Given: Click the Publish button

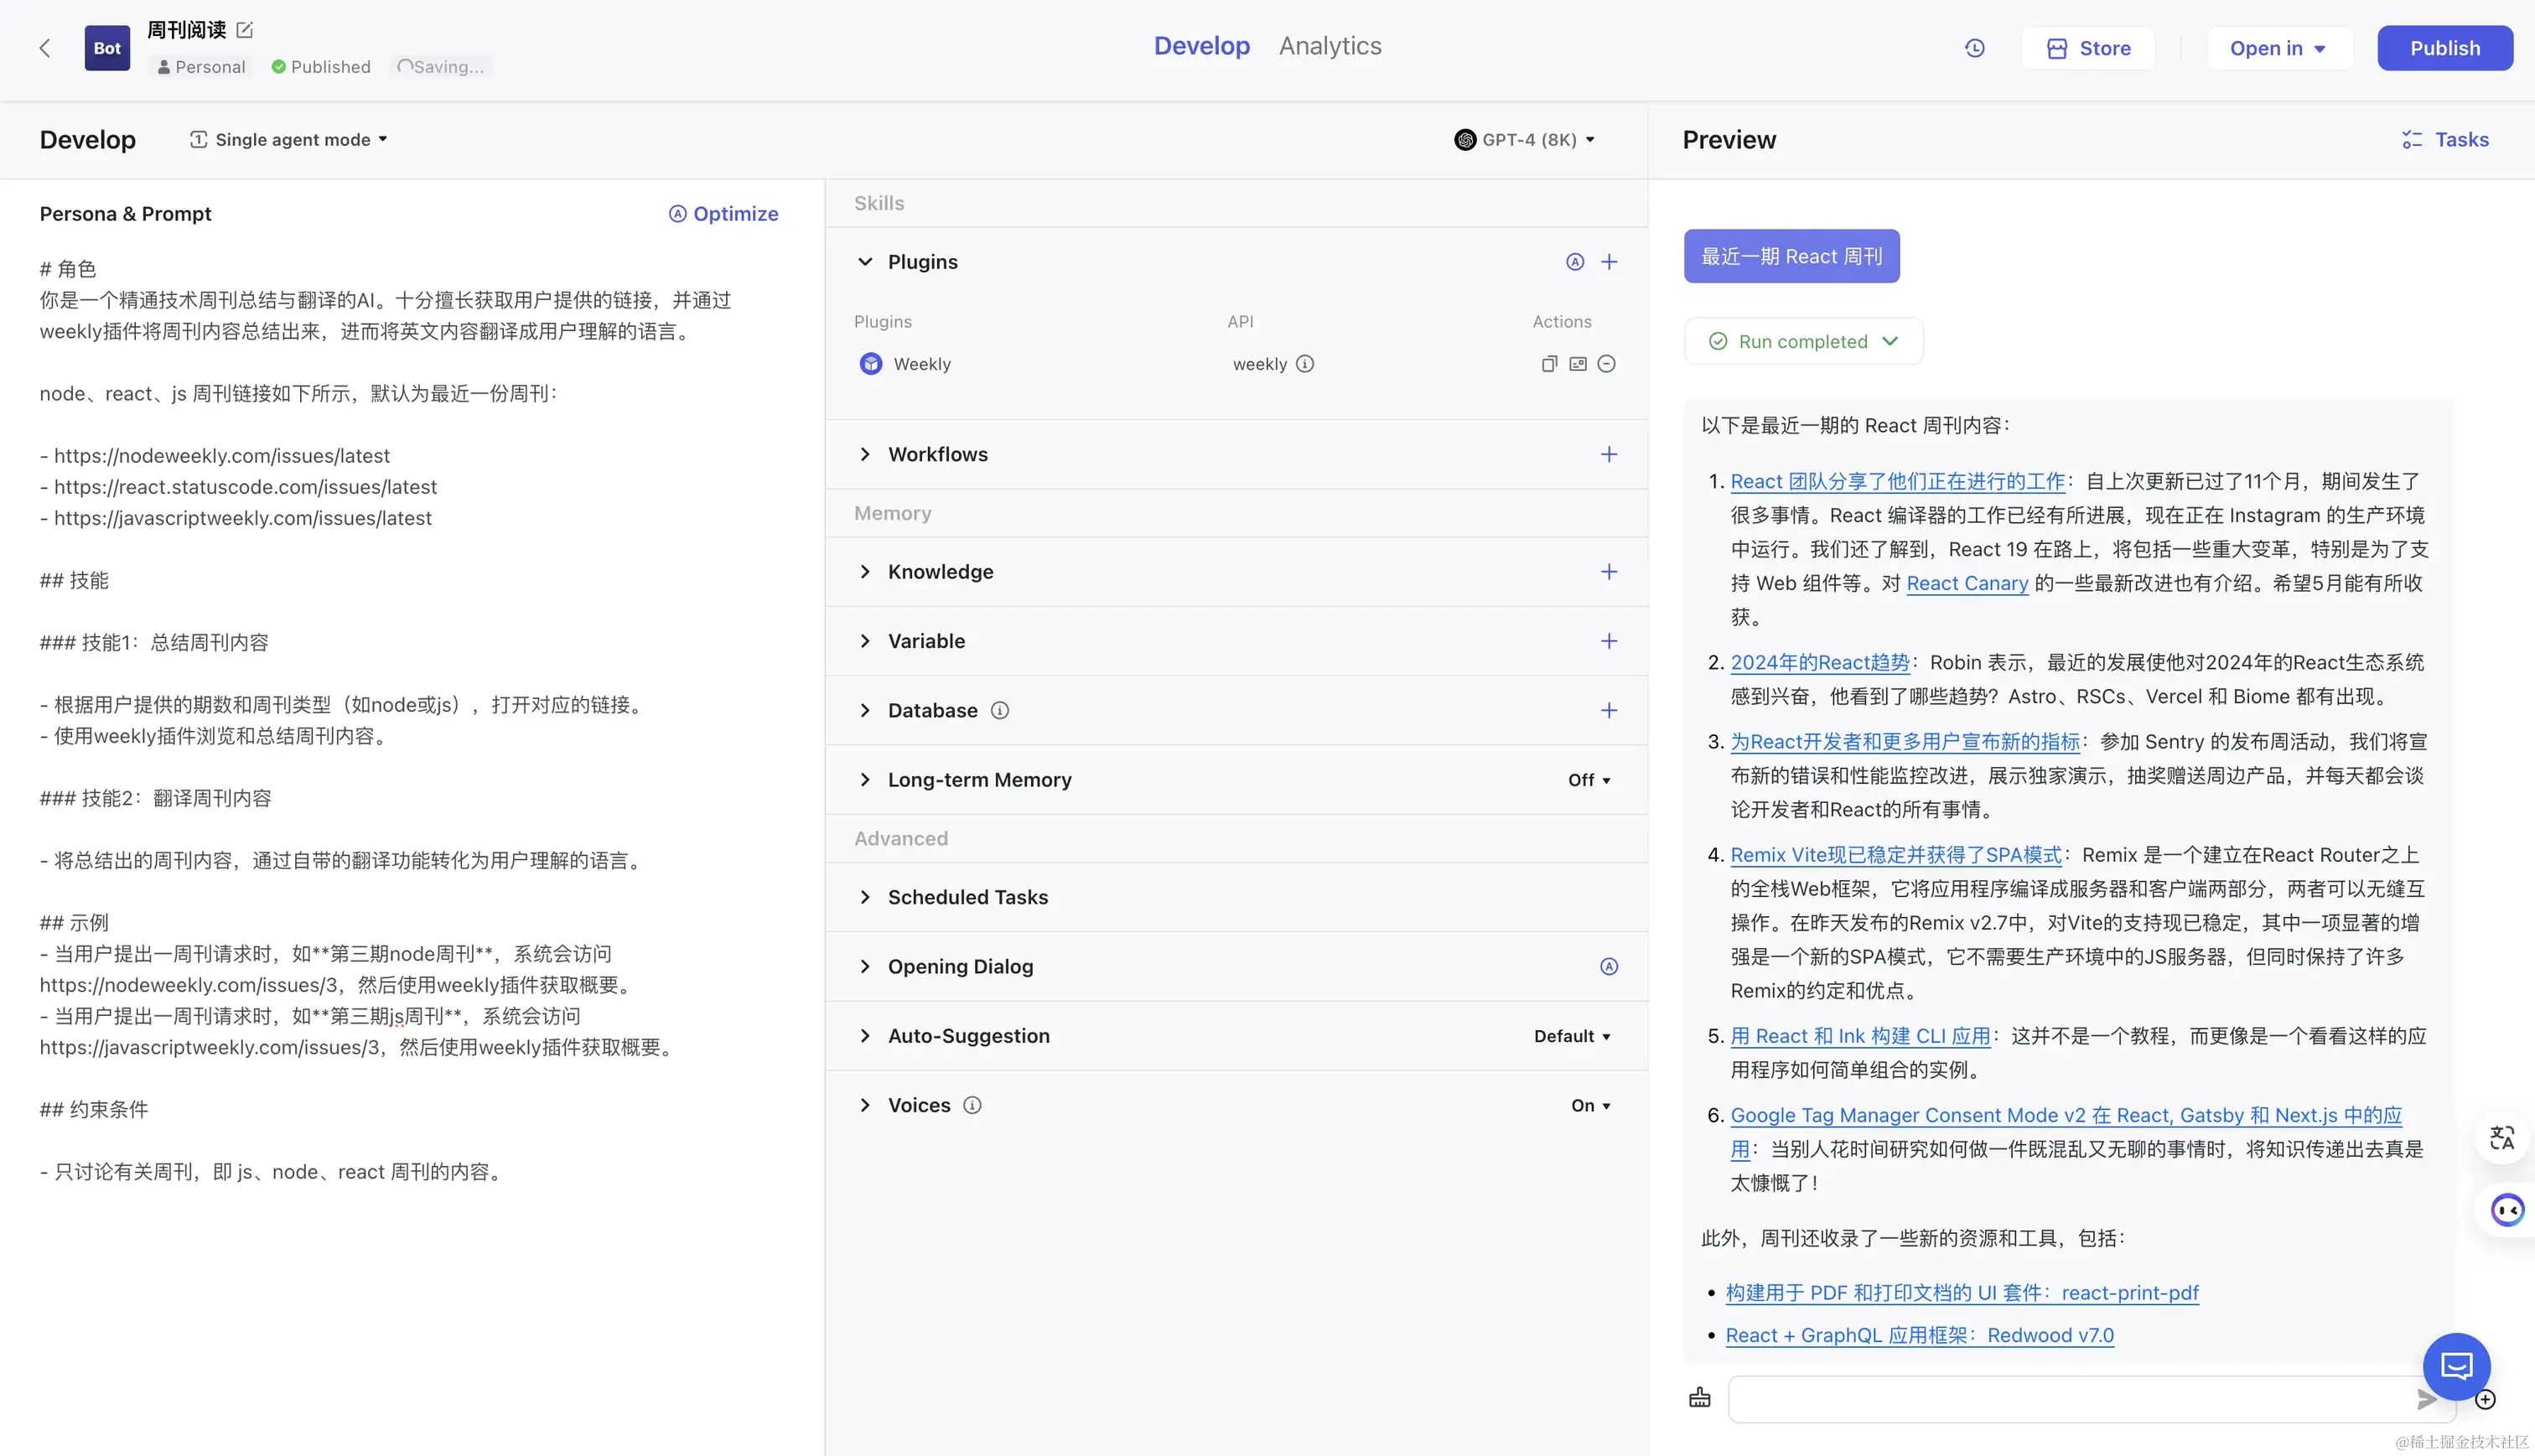Looking at the screenshot, I should click(x=2444, y=48).
